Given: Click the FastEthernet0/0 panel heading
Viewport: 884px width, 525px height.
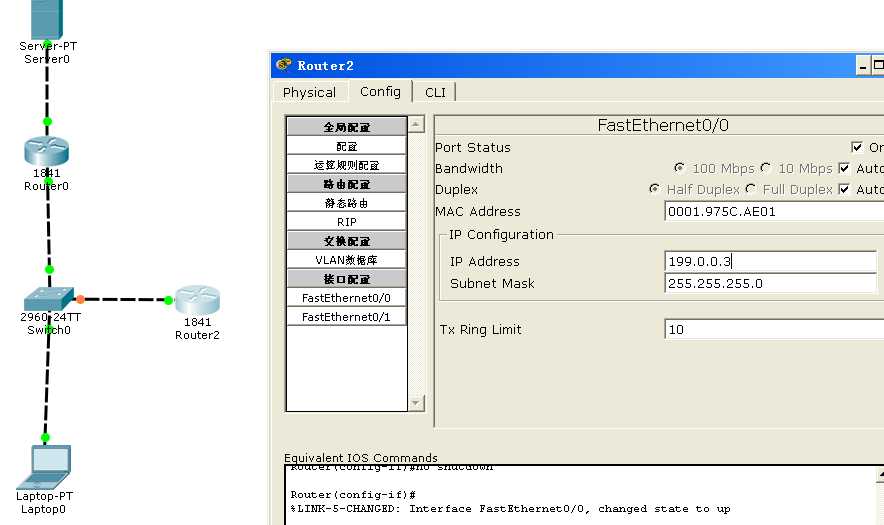Looking at the screenshot, I should [x=662, y=125].
